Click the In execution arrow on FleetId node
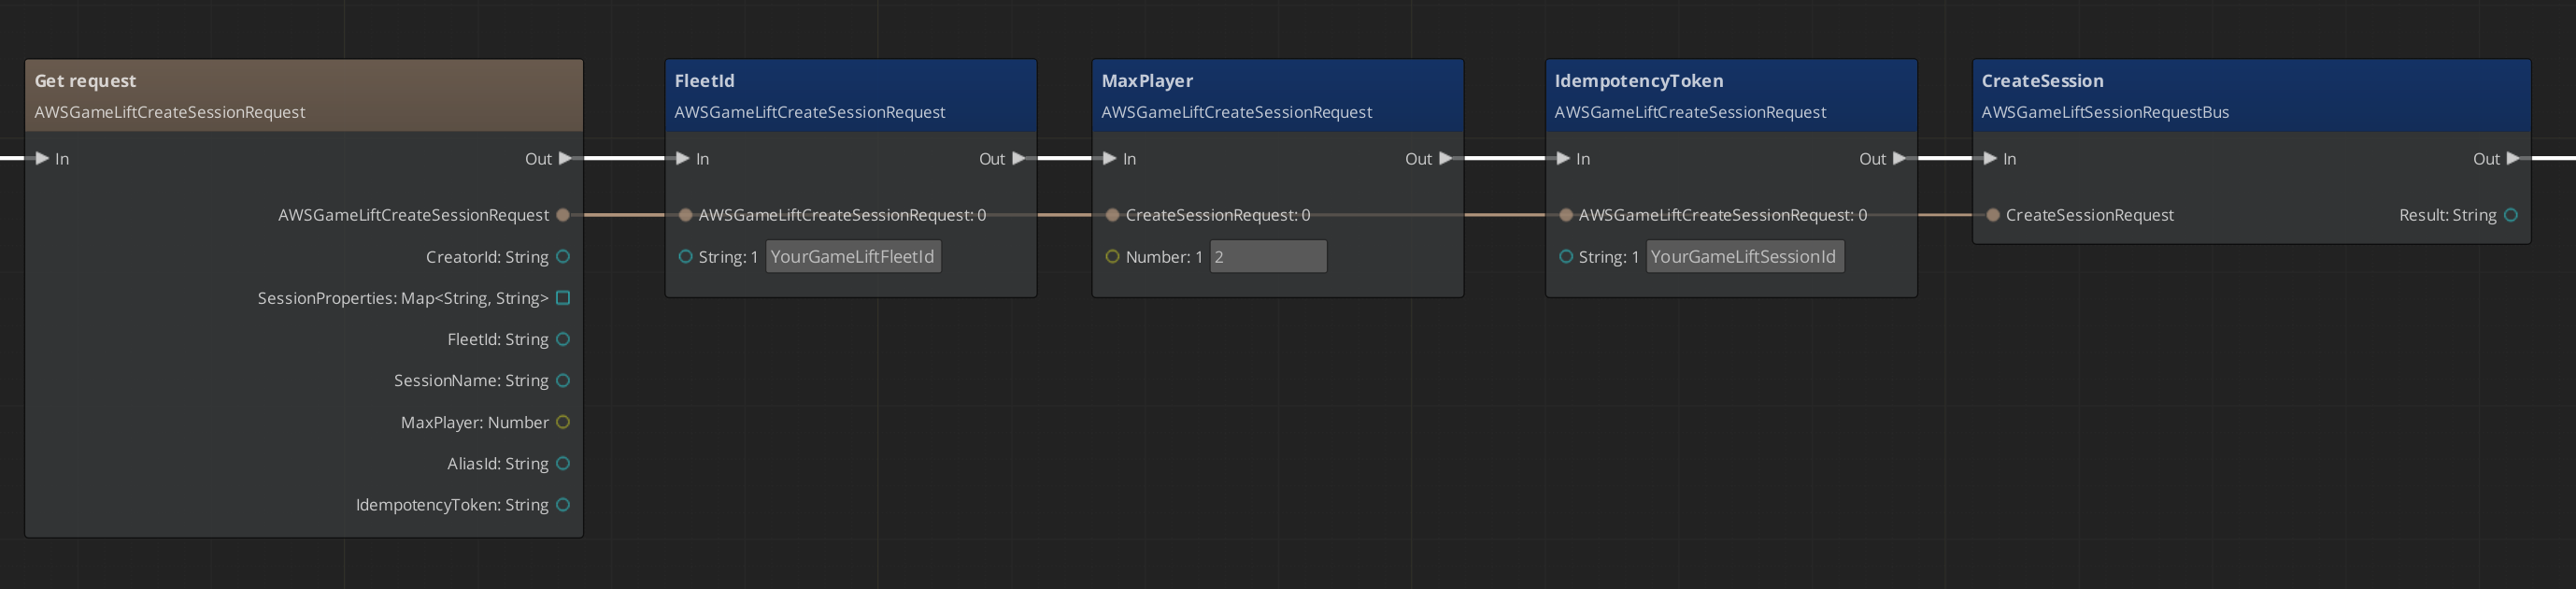The height and width of the screenshot is (589, 2576). 683,158
